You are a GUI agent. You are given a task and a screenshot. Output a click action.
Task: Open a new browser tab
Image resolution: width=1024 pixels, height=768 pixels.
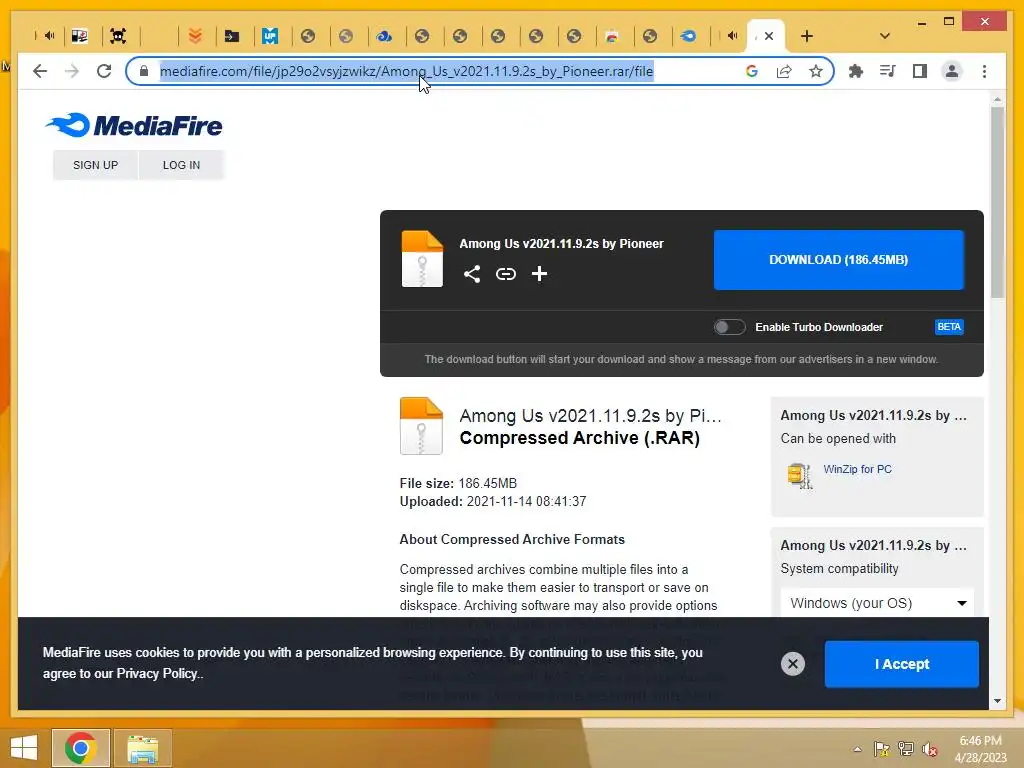(807, 36)
